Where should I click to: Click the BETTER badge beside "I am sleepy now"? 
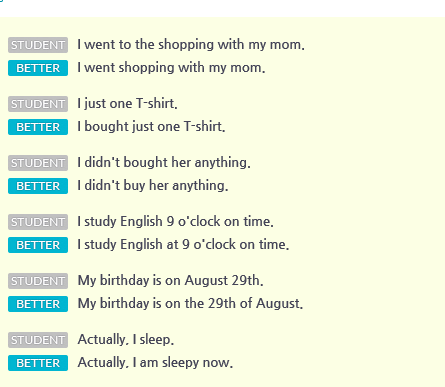pyautogui.click(x=38, y=363)
